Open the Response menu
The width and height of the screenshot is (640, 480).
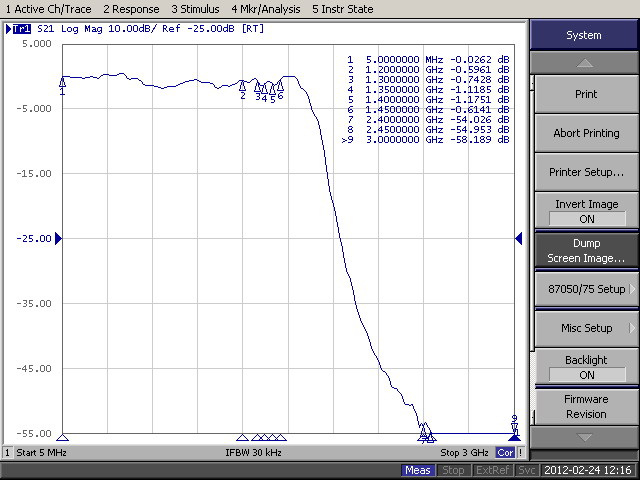tap(131, 9)
